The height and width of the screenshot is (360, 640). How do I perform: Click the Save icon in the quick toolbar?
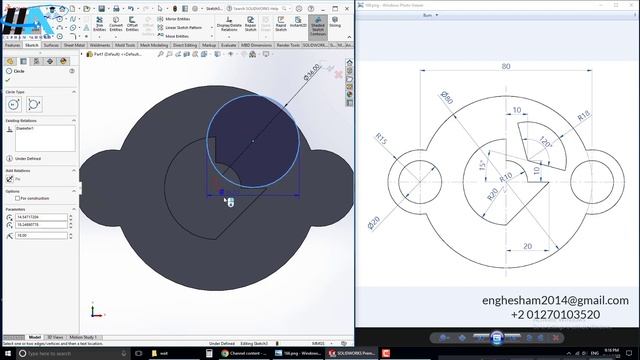click(x=102, y=9)
